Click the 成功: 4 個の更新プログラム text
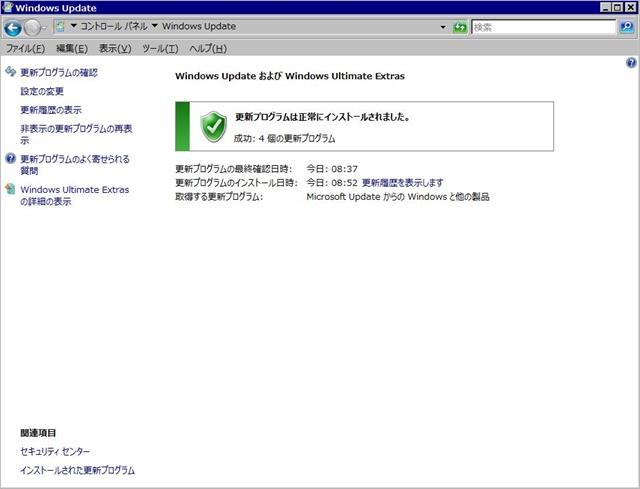The width and height of the screenshot is (640, 489). [x=284, y=138]
